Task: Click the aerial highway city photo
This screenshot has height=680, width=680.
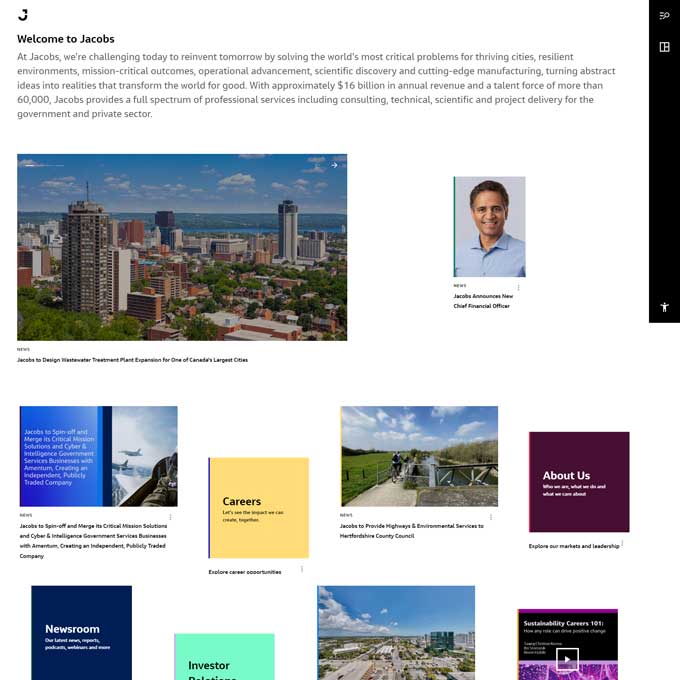Action: coord(396,633)
